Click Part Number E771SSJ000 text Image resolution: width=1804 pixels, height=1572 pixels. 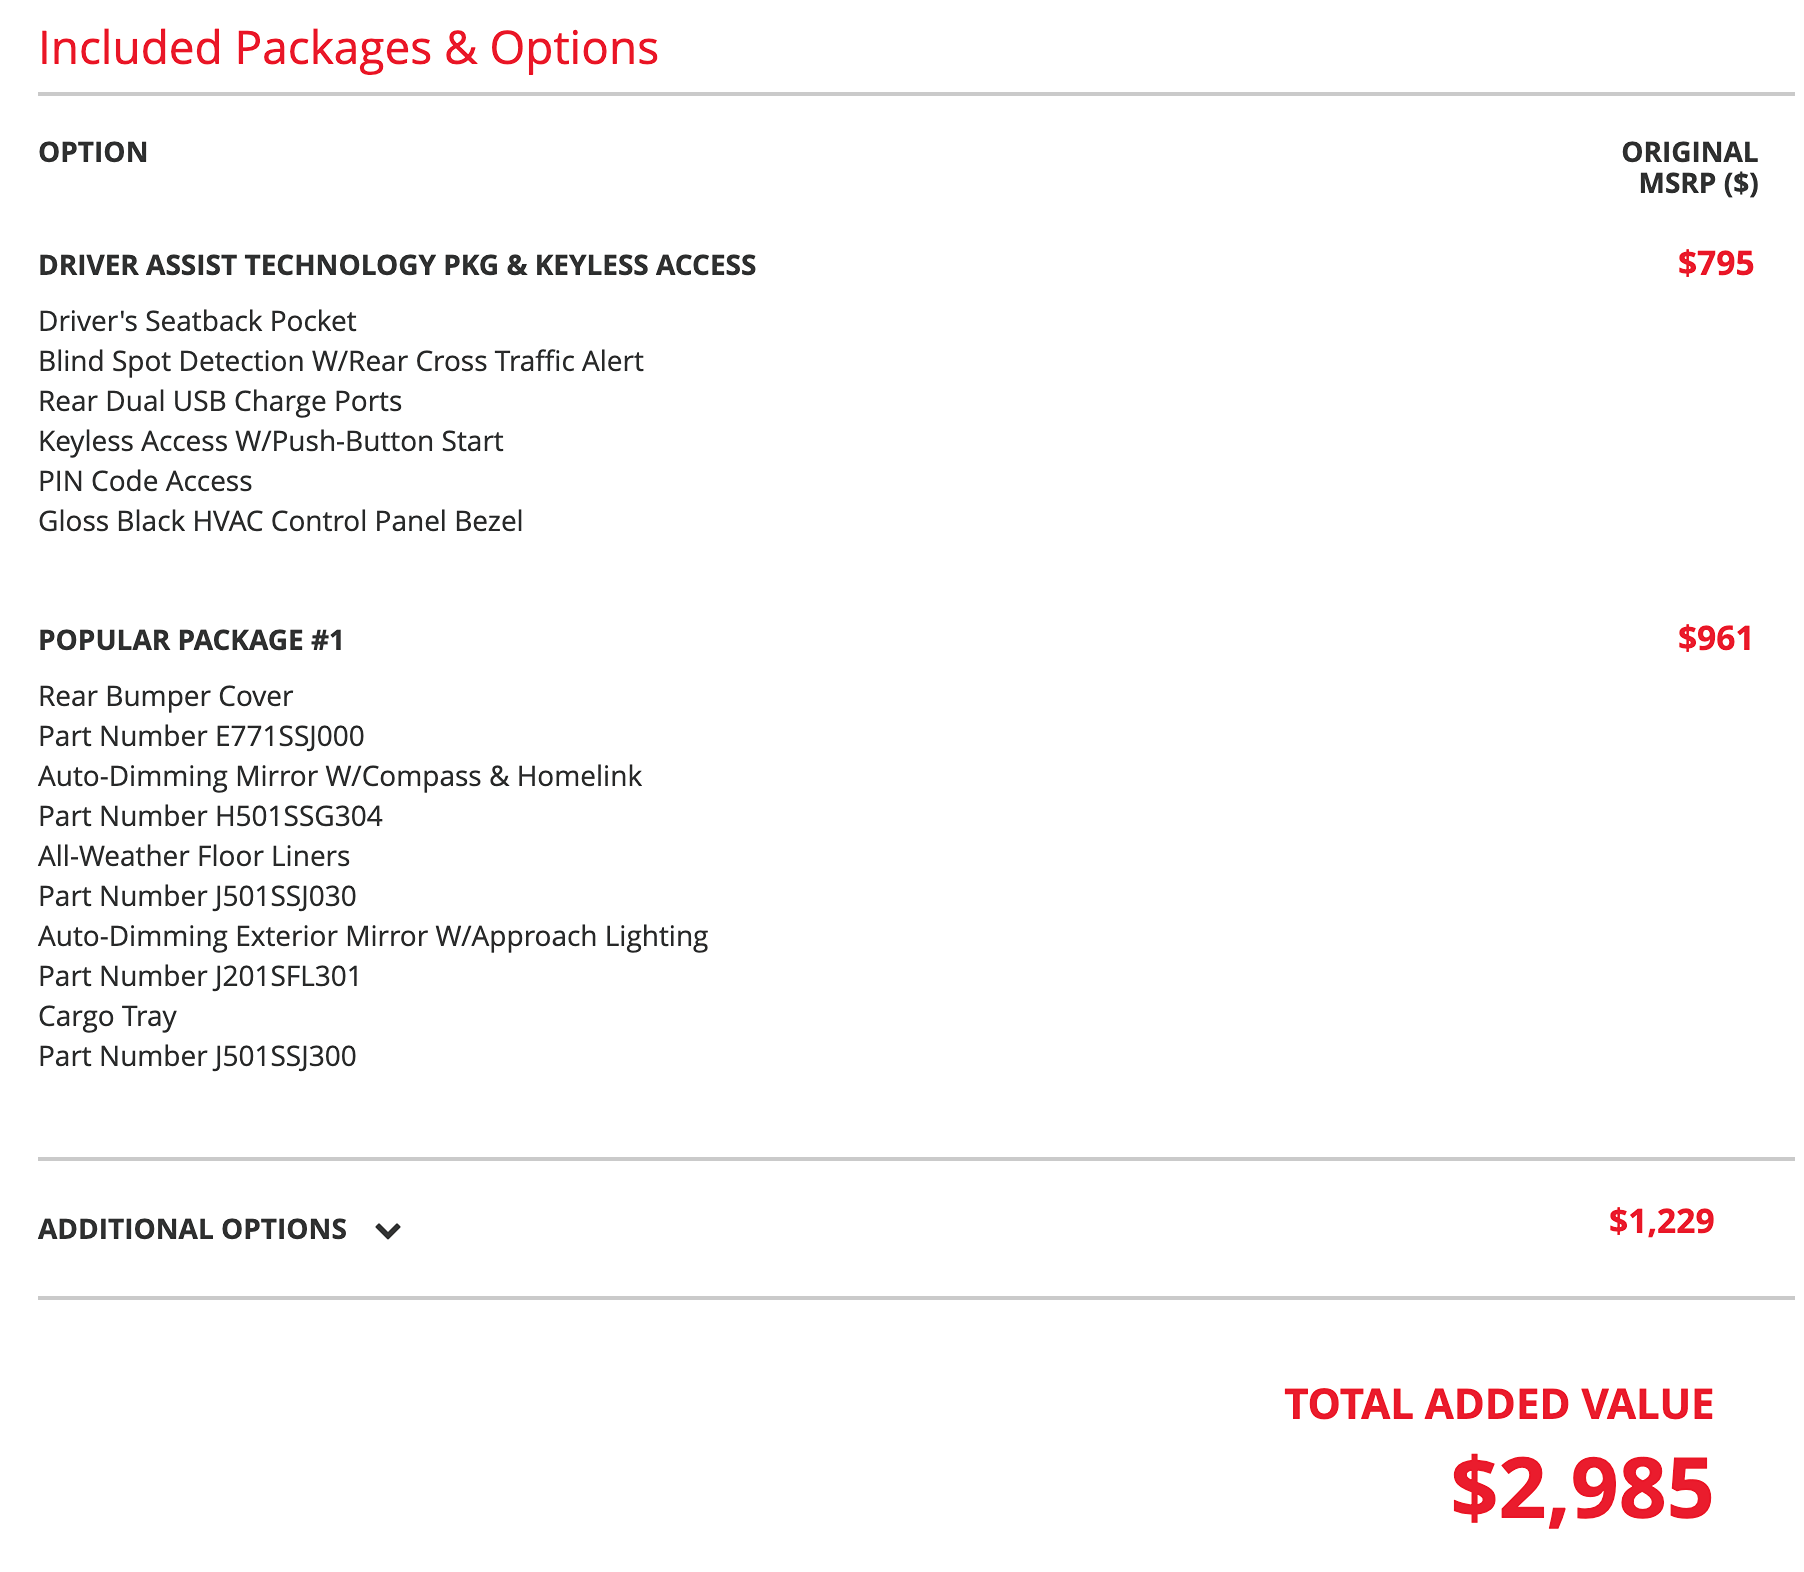[201, 736]
